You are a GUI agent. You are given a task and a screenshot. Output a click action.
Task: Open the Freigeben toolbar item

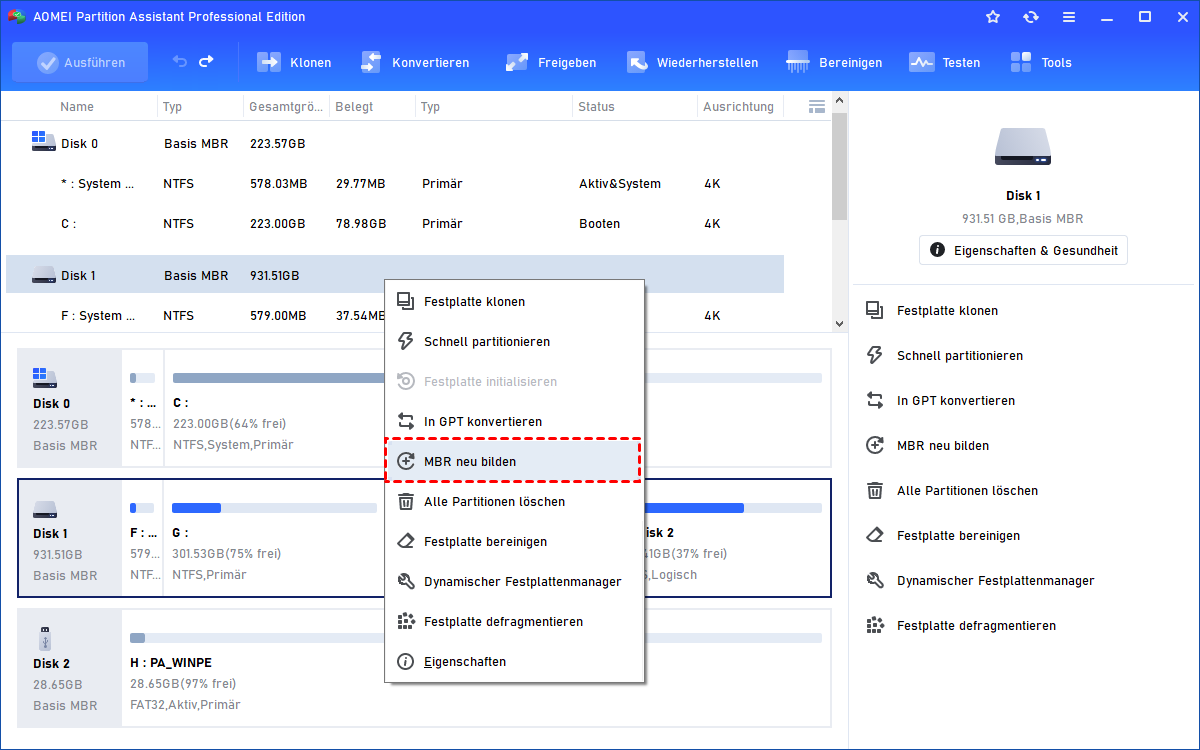click(551, 62)
